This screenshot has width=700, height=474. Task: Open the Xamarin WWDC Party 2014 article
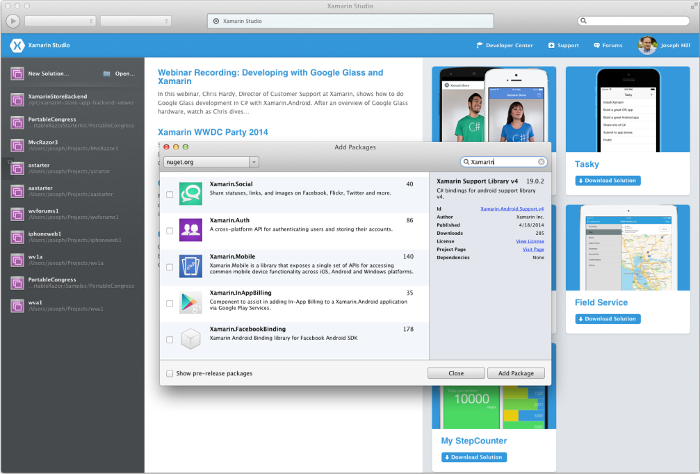pyautogui.click(x=212, y=132)
